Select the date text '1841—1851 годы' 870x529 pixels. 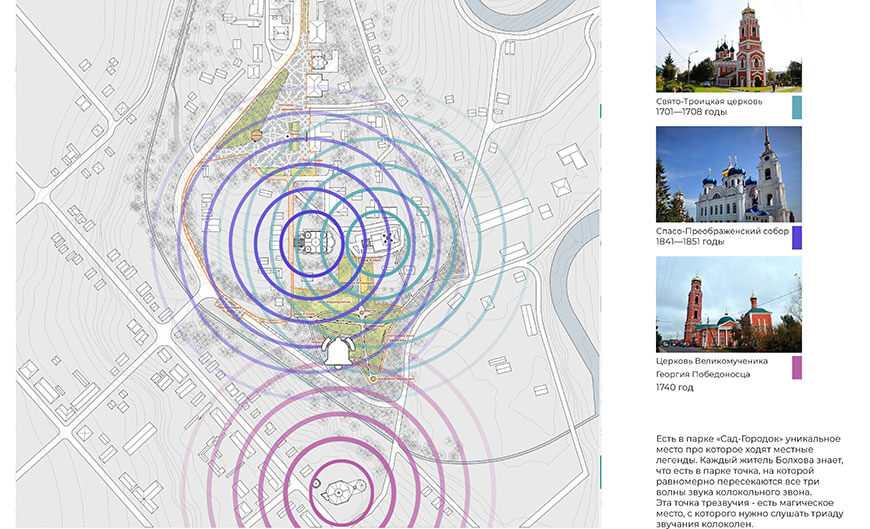point(691,241)
